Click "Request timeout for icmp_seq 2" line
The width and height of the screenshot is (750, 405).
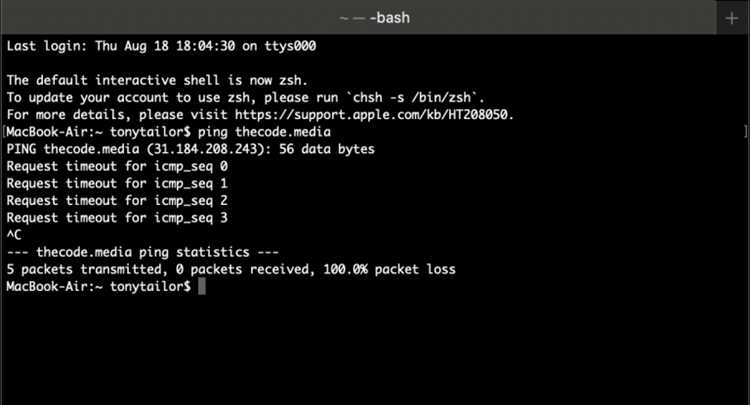pos(117,201)
